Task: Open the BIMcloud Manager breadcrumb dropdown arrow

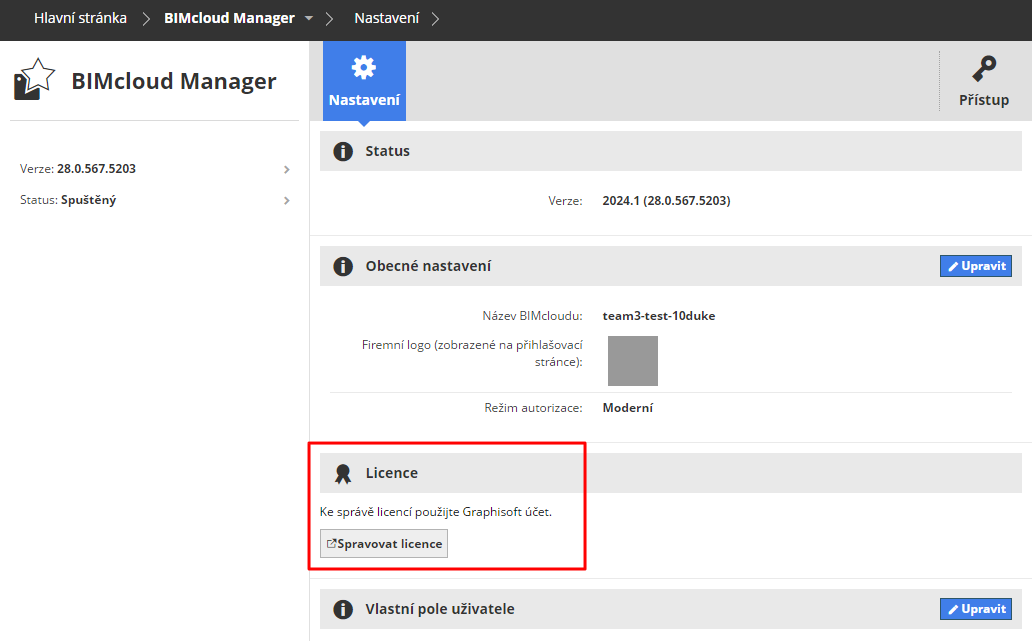Action: coord(309,19)
